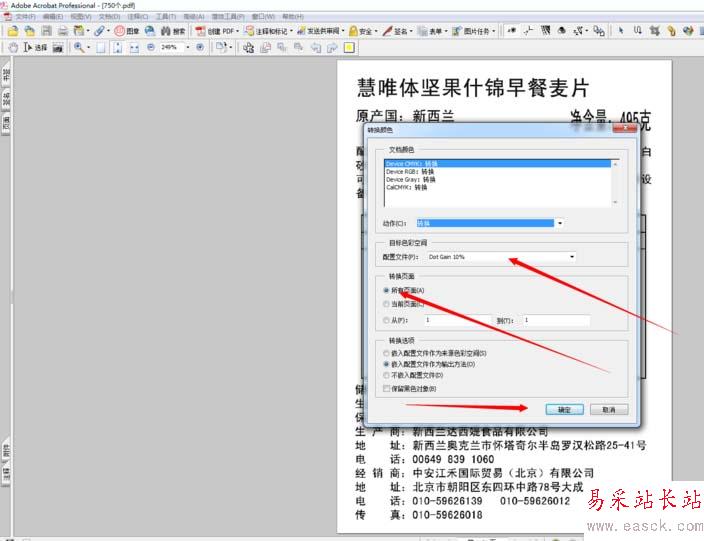Viewport: 704px width, 541px height.
Task: Click the Fit Page icon
Action: click(118, 47)
